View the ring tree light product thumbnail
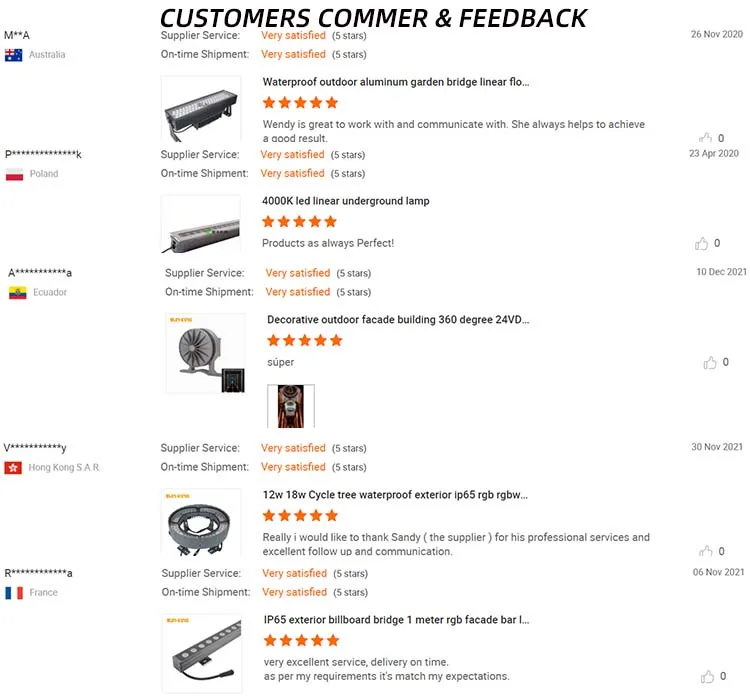Viewport: 750px width, 696px height. (201, 522)
